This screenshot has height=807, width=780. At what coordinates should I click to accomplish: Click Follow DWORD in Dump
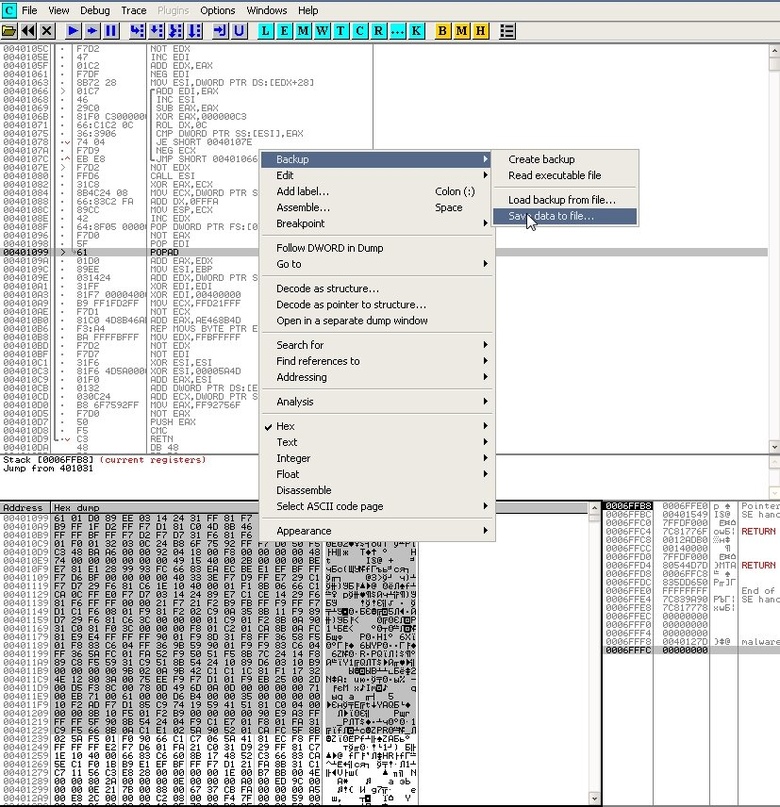(329, 248)
